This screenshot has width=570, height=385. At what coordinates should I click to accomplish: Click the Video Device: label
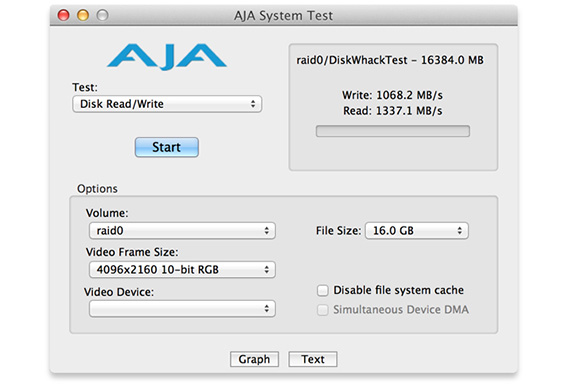(119, 292)
